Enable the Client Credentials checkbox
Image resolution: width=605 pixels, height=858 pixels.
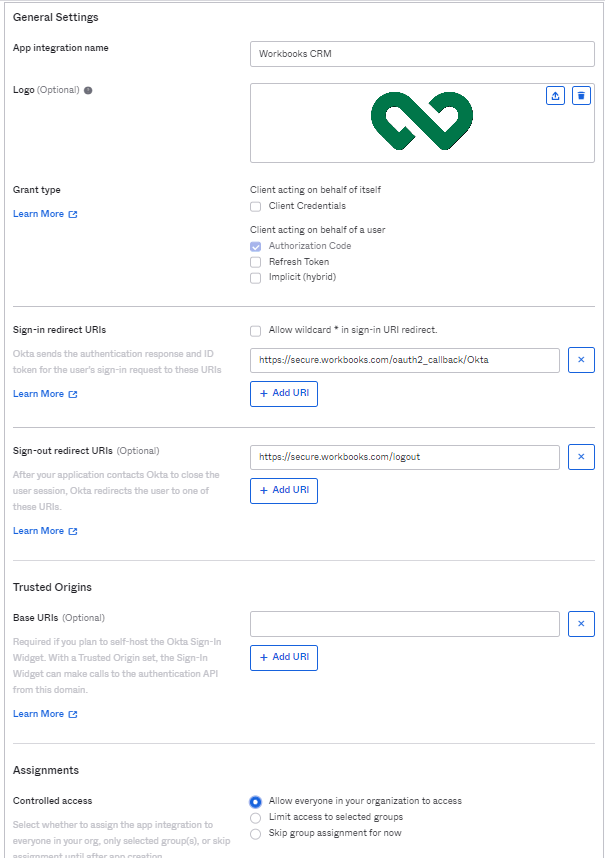(x=256, y=206)
